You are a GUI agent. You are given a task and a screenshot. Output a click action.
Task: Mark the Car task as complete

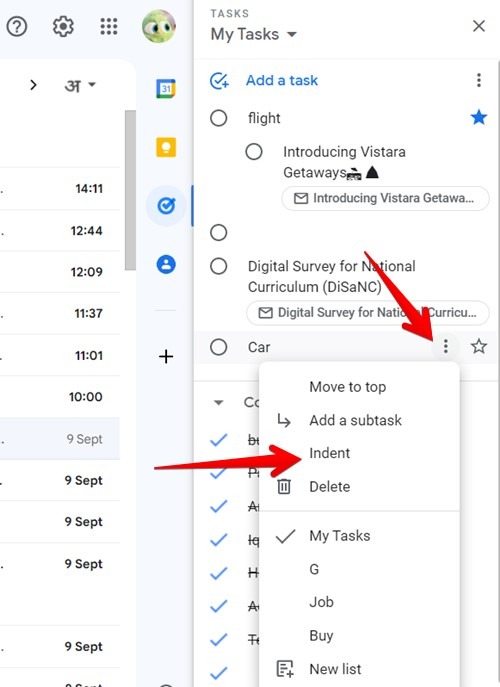tap(218, 347)
